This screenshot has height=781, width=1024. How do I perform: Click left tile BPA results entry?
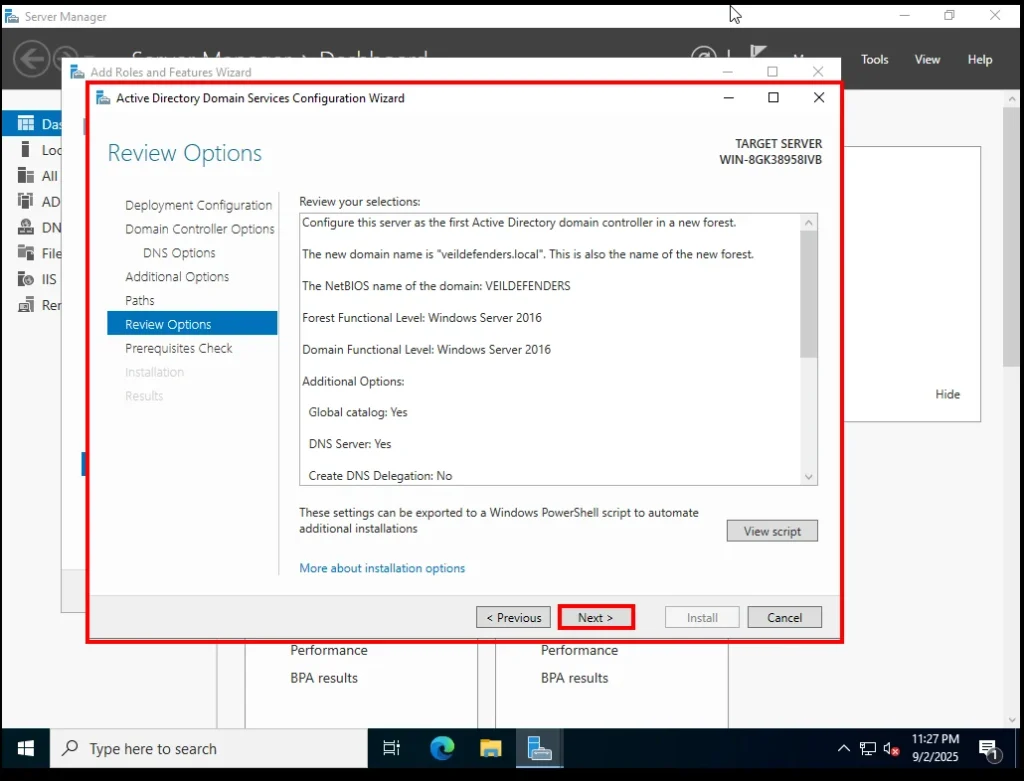click(x=324, y=678)
